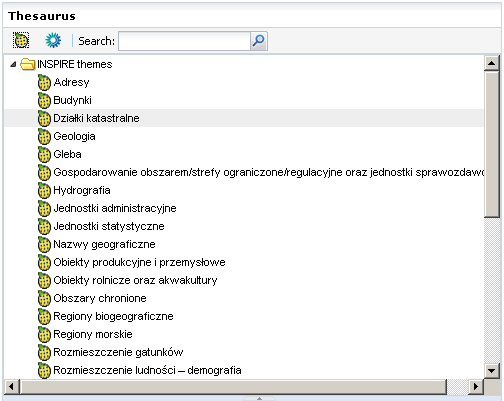Click the icon beside Rozmieszczenie ludności – demografia

coord(44,370)
